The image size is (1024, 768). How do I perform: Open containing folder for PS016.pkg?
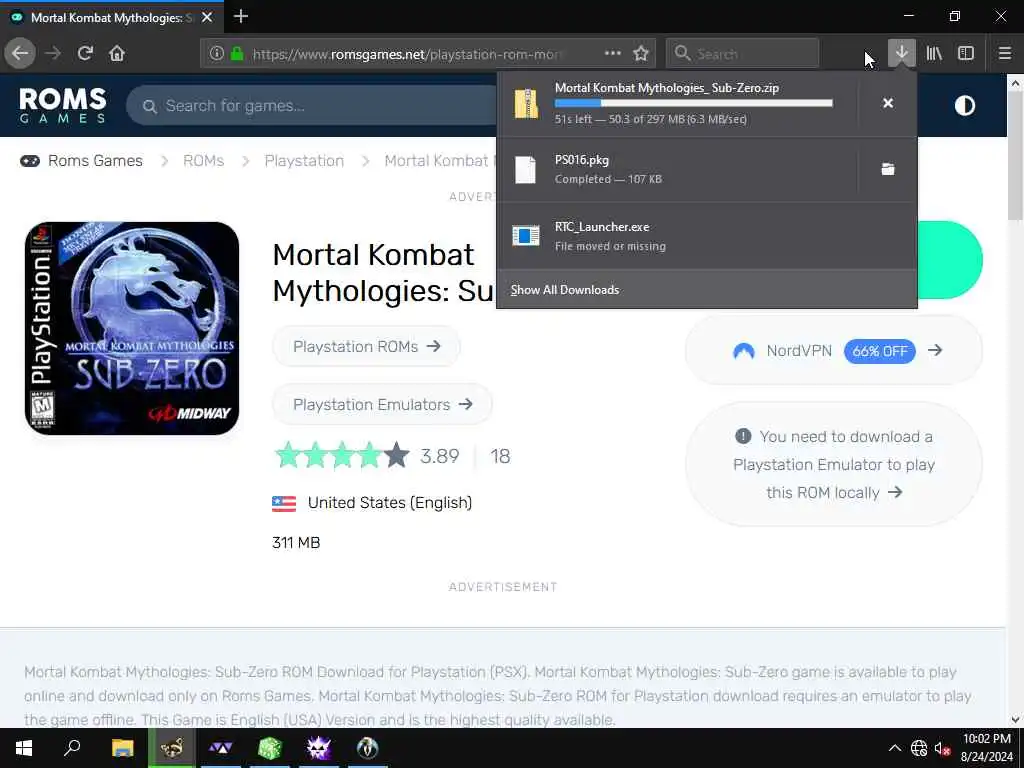tap(888, 169)
